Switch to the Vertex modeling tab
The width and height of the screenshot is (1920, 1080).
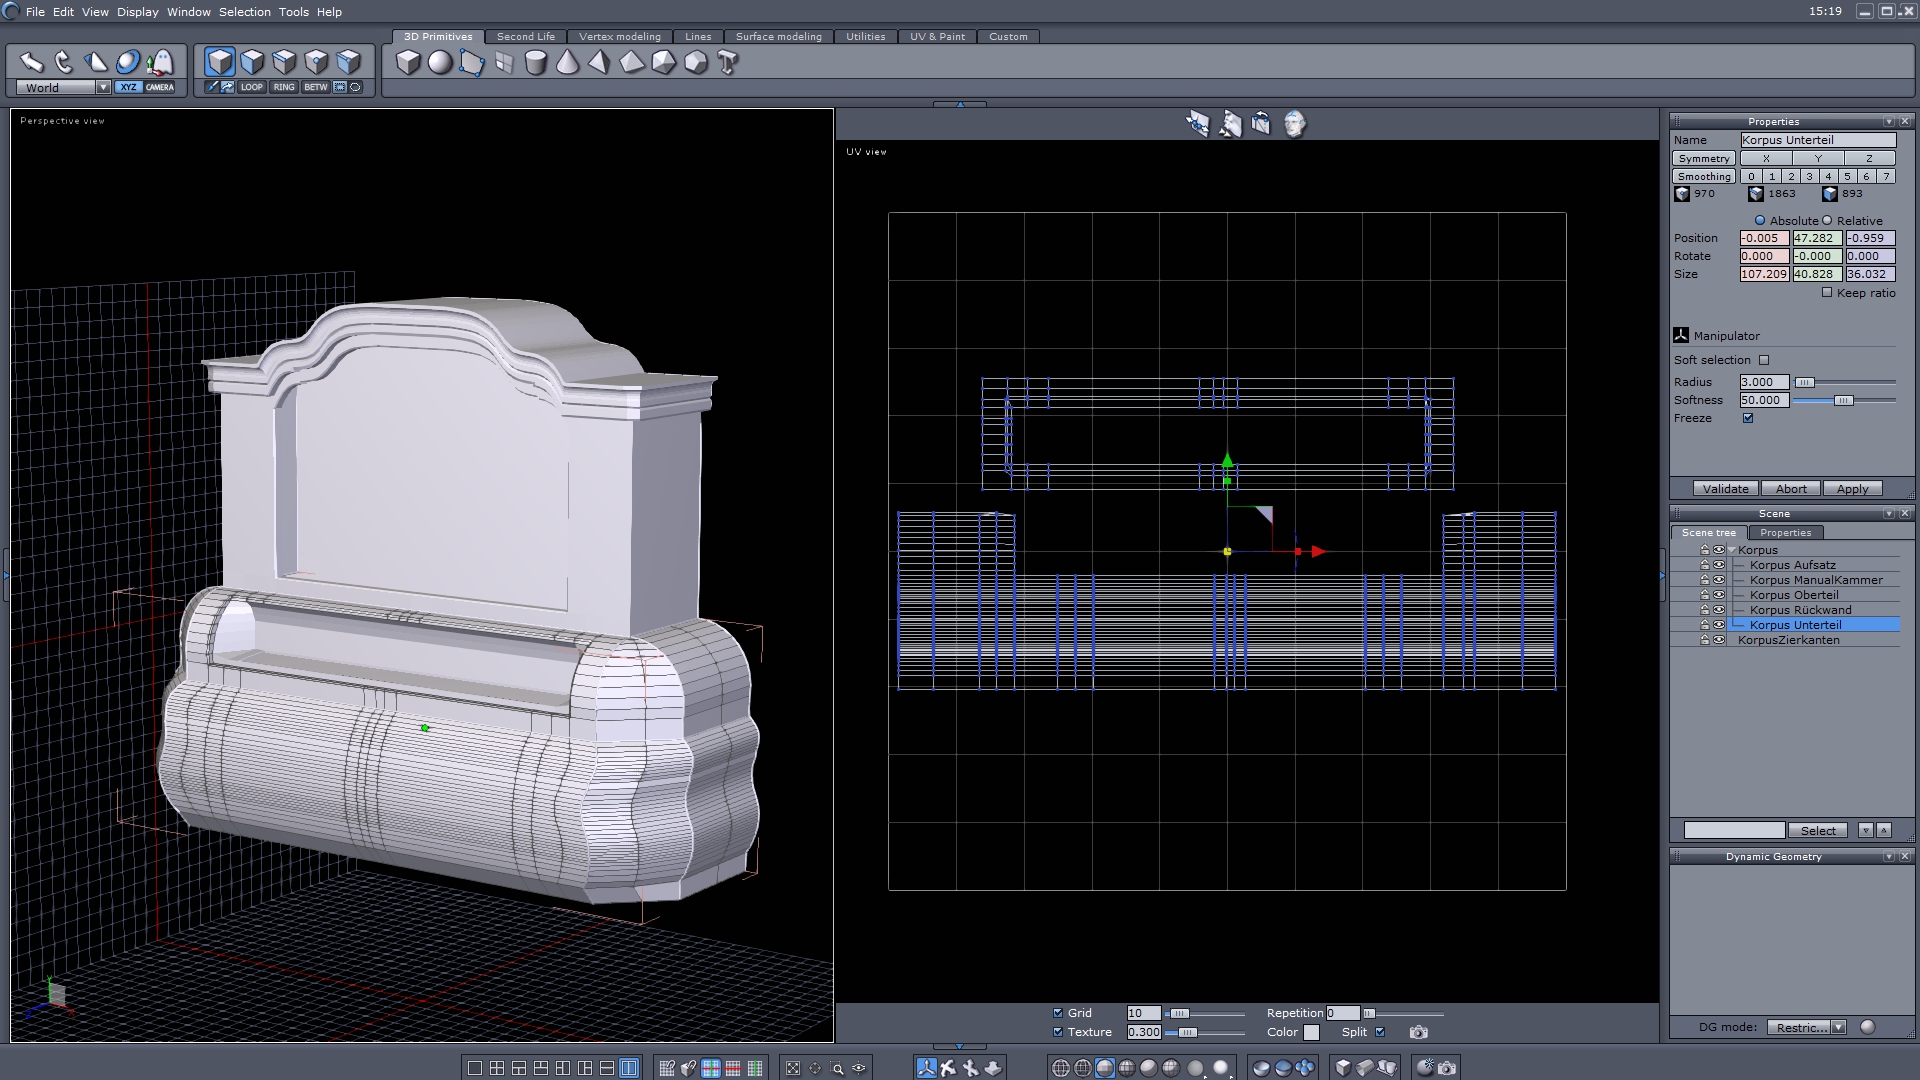pos(619,37)
